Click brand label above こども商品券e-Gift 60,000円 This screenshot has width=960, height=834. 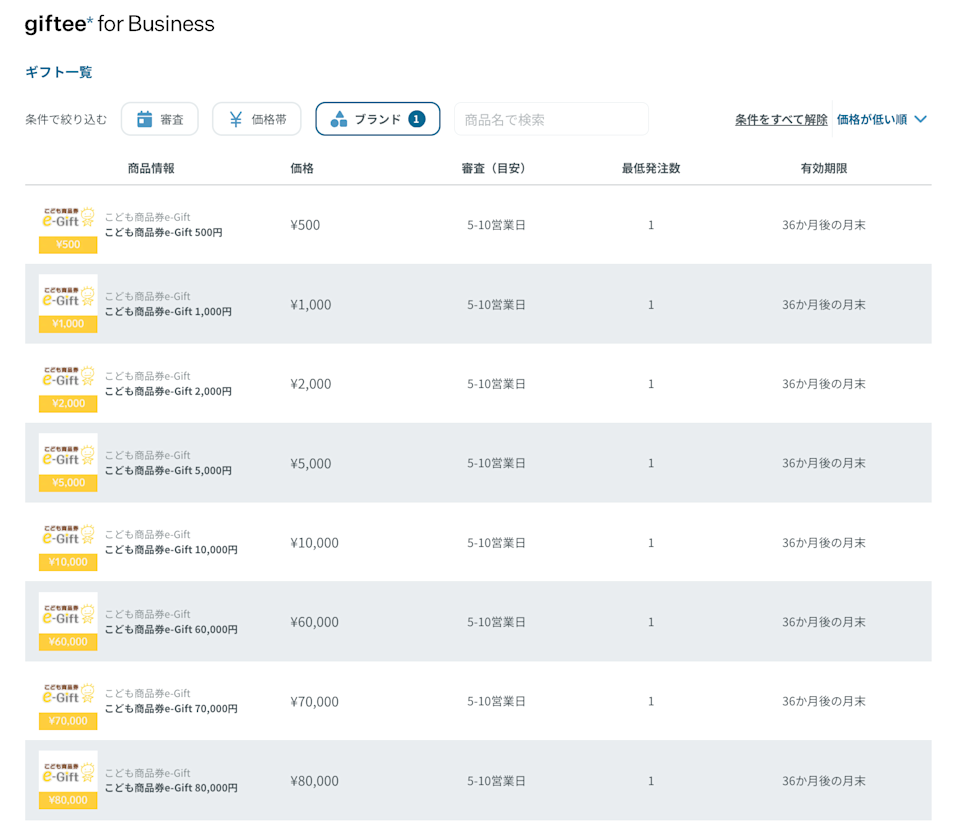pyautogui.click(x=148, y=614)
